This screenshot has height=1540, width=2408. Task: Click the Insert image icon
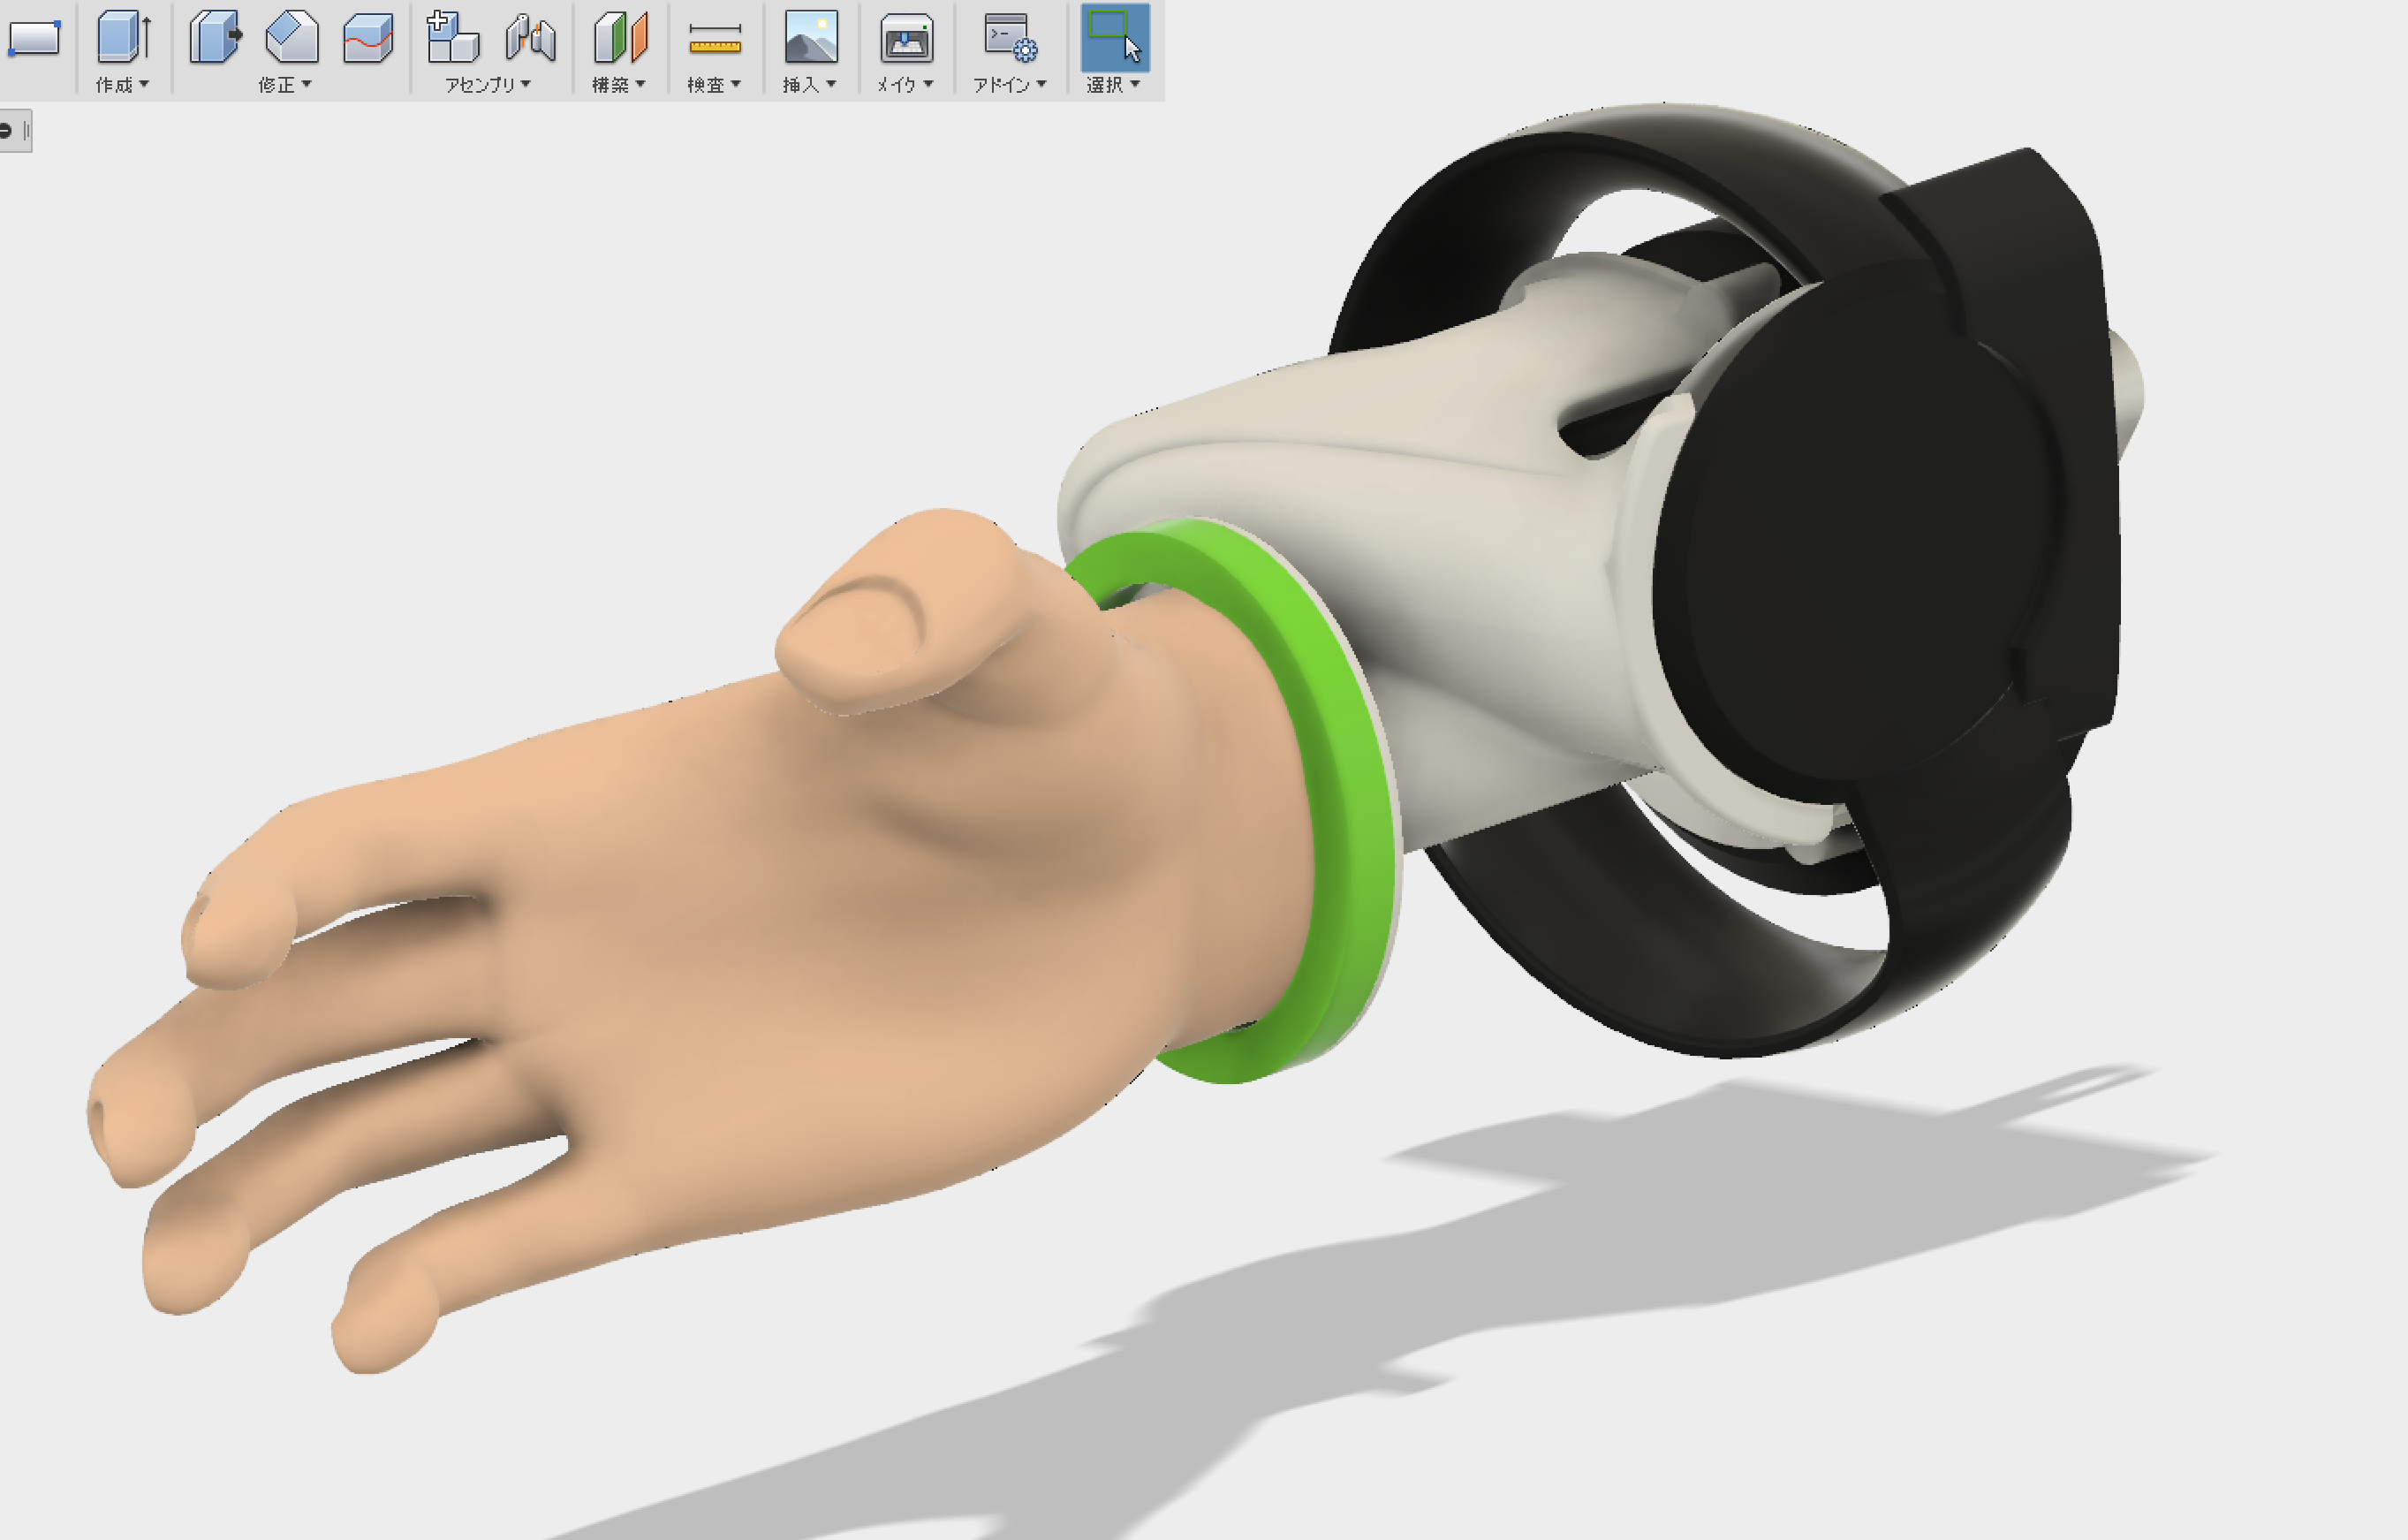pyautogui.click(x=811, y=38)
